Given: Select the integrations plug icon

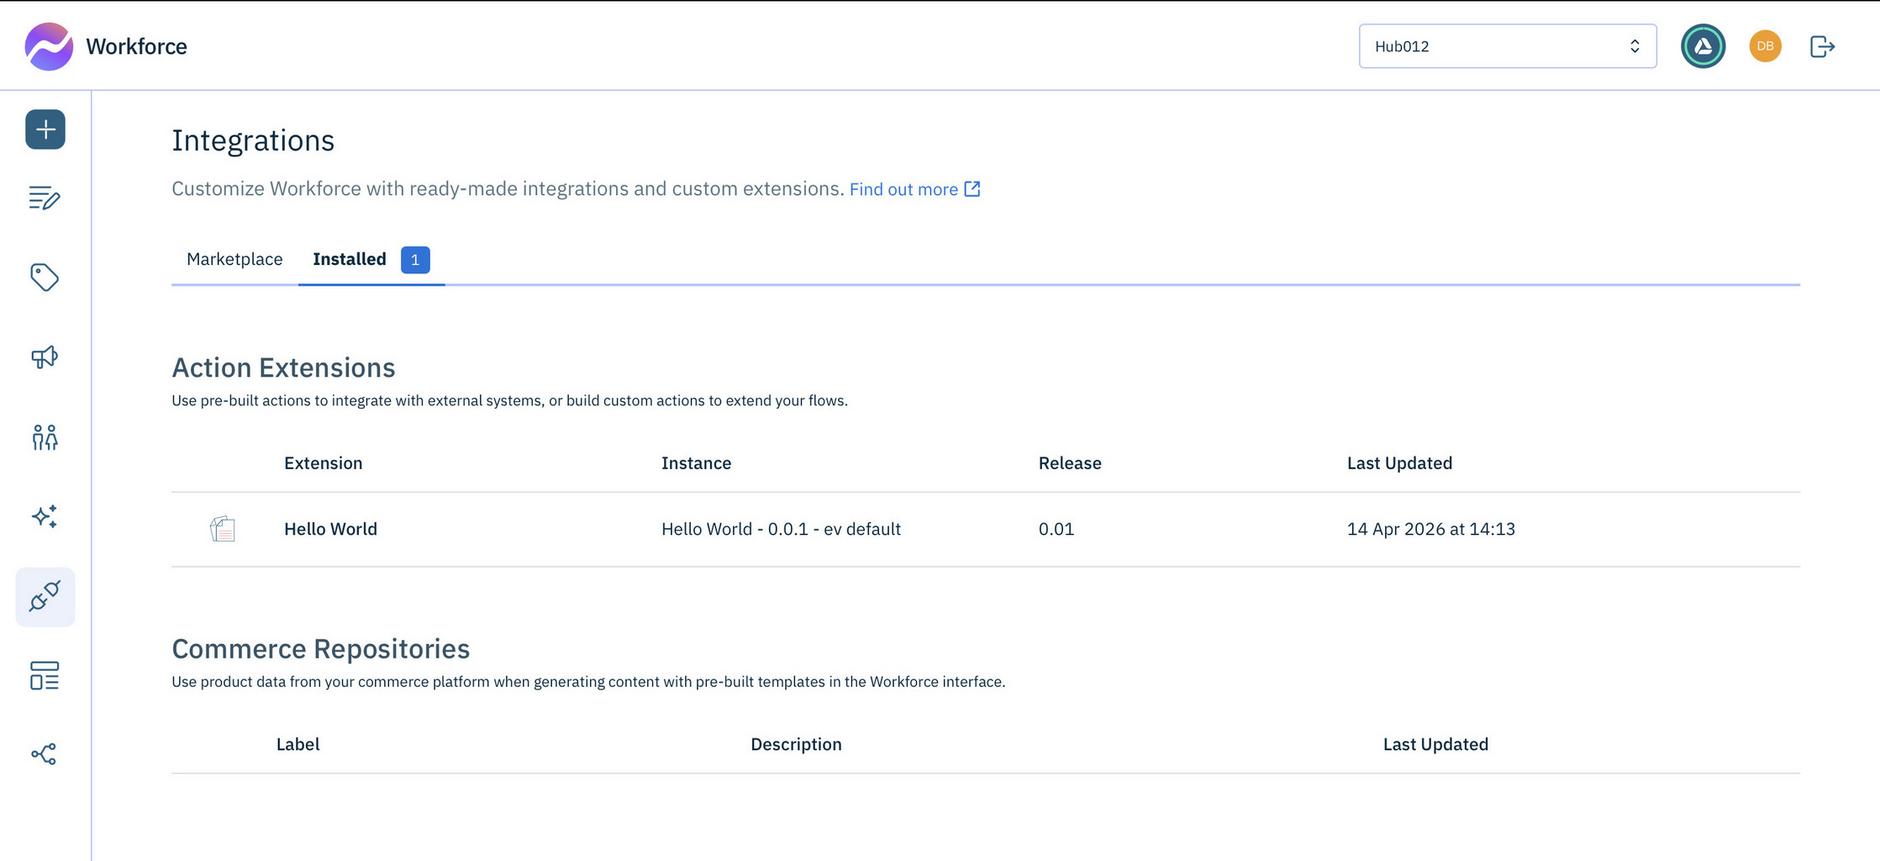Looking at the screenshot, I should coord(45,597).
